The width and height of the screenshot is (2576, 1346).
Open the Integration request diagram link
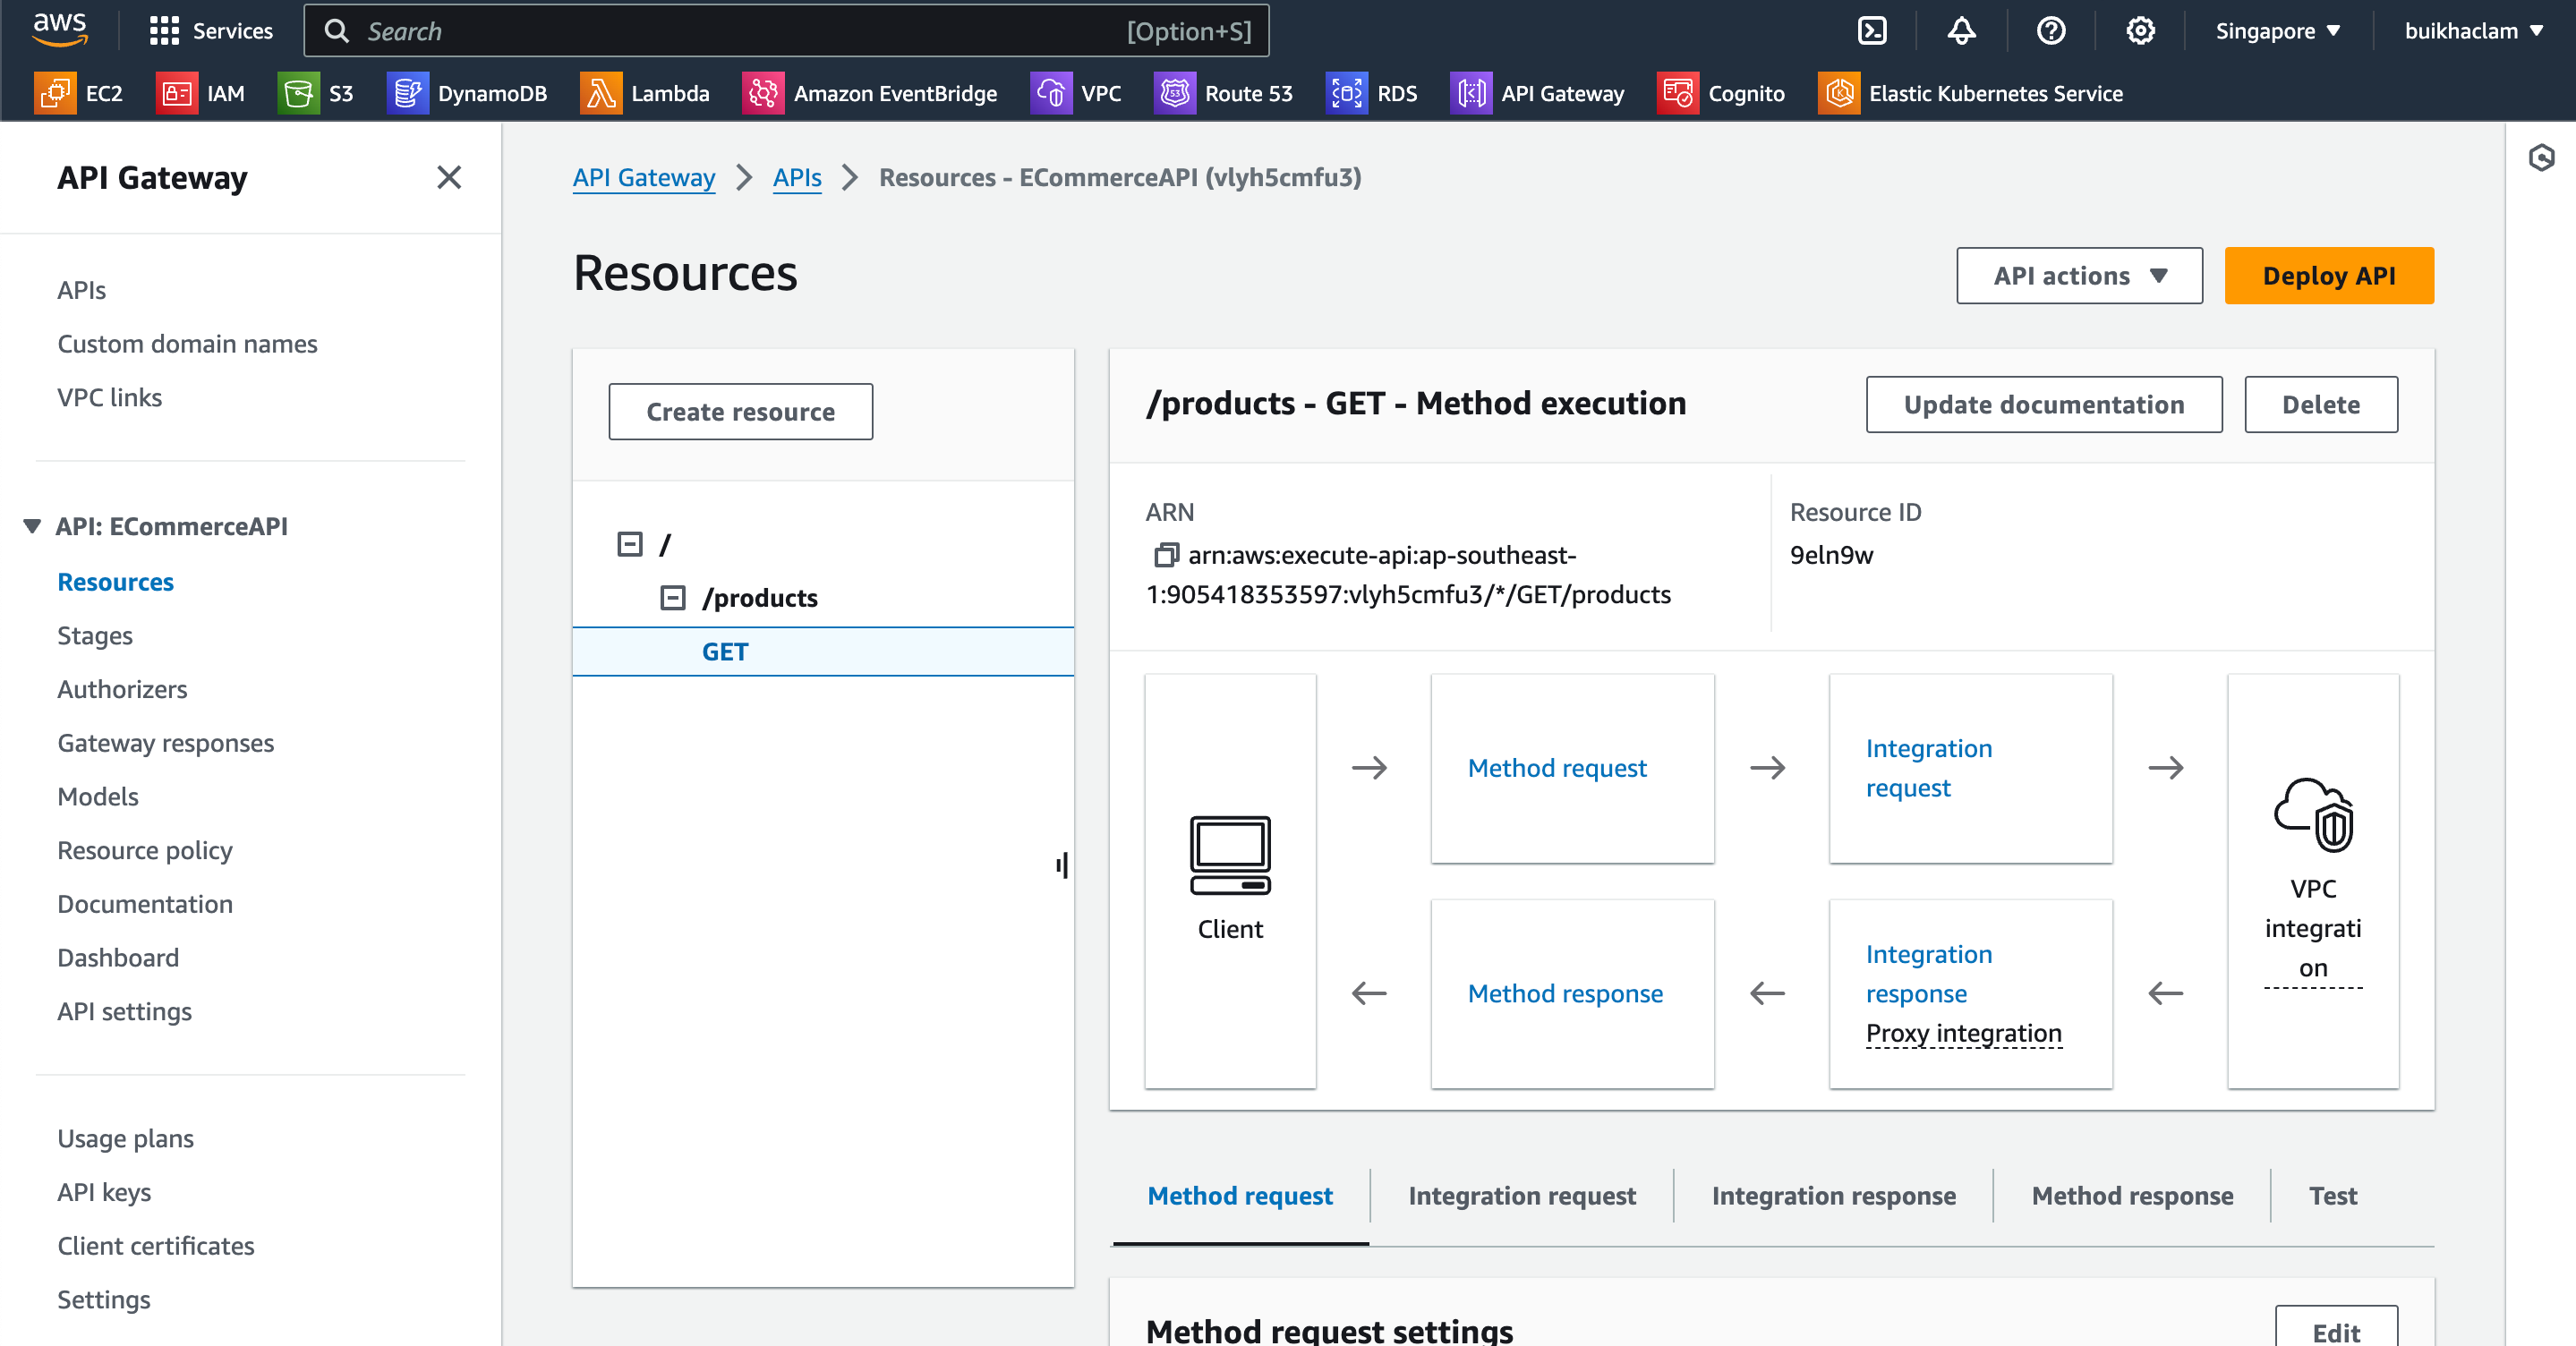[x=1929, y=768]
